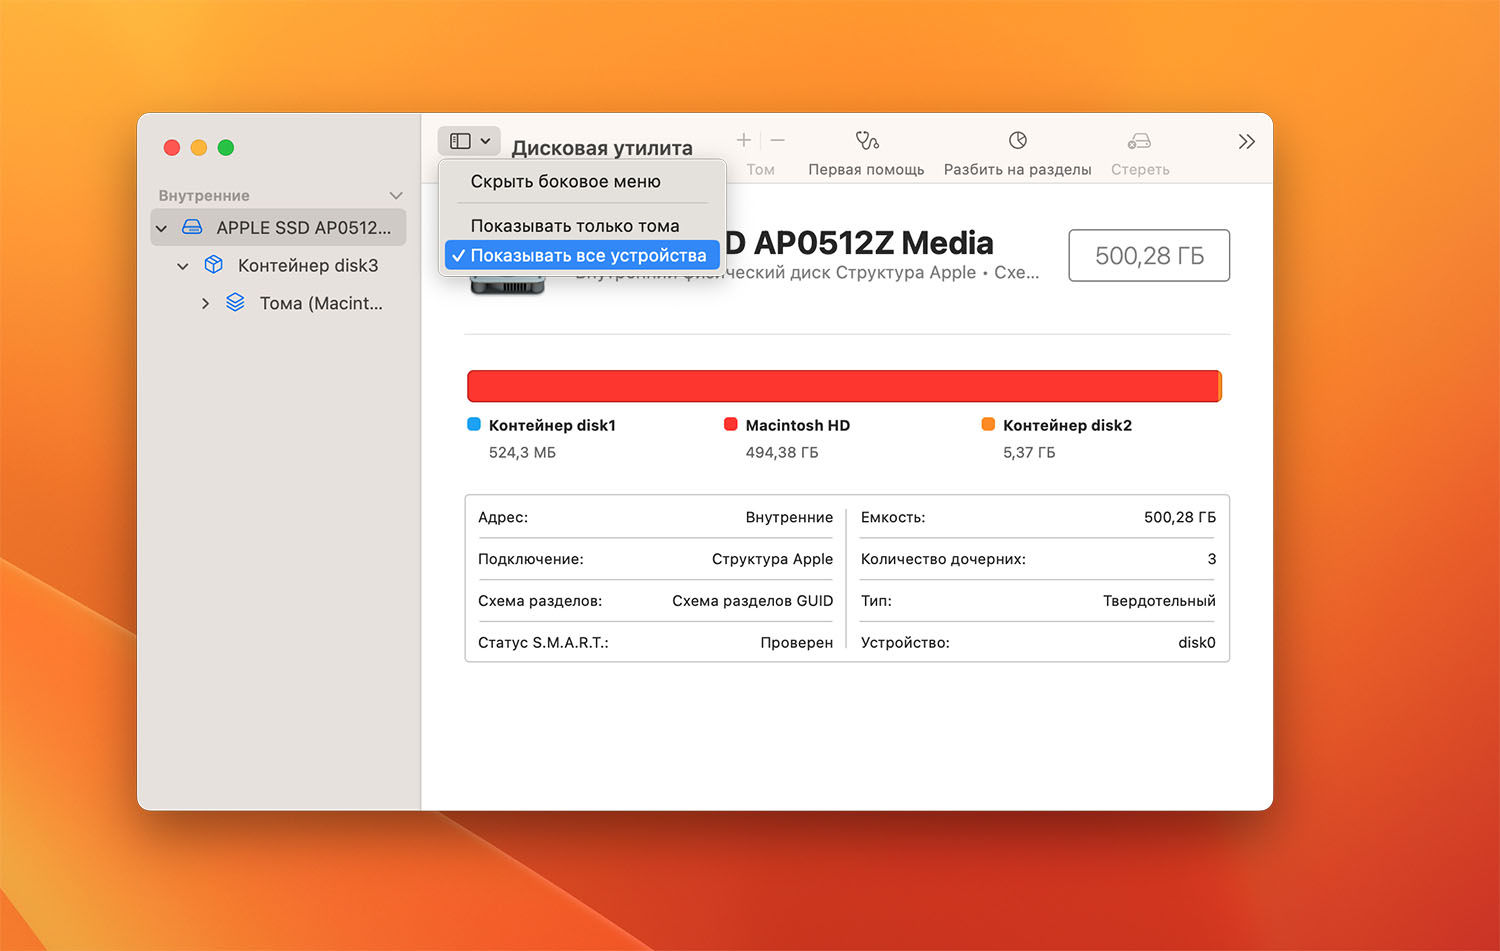Click the Erase drive icon
This screenshot has height=951, width=1500.
coord(1139,141)
